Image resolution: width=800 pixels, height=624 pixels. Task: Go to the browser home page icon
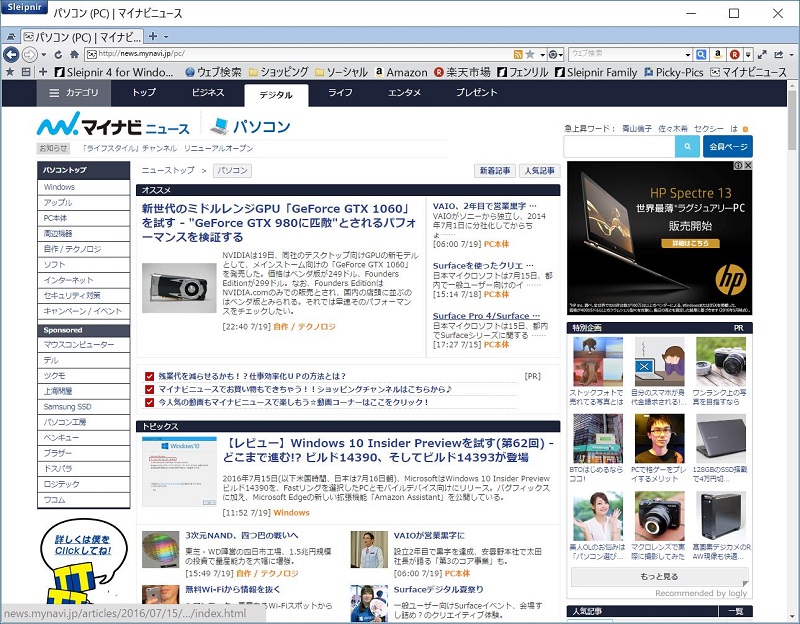coord(74,54)
